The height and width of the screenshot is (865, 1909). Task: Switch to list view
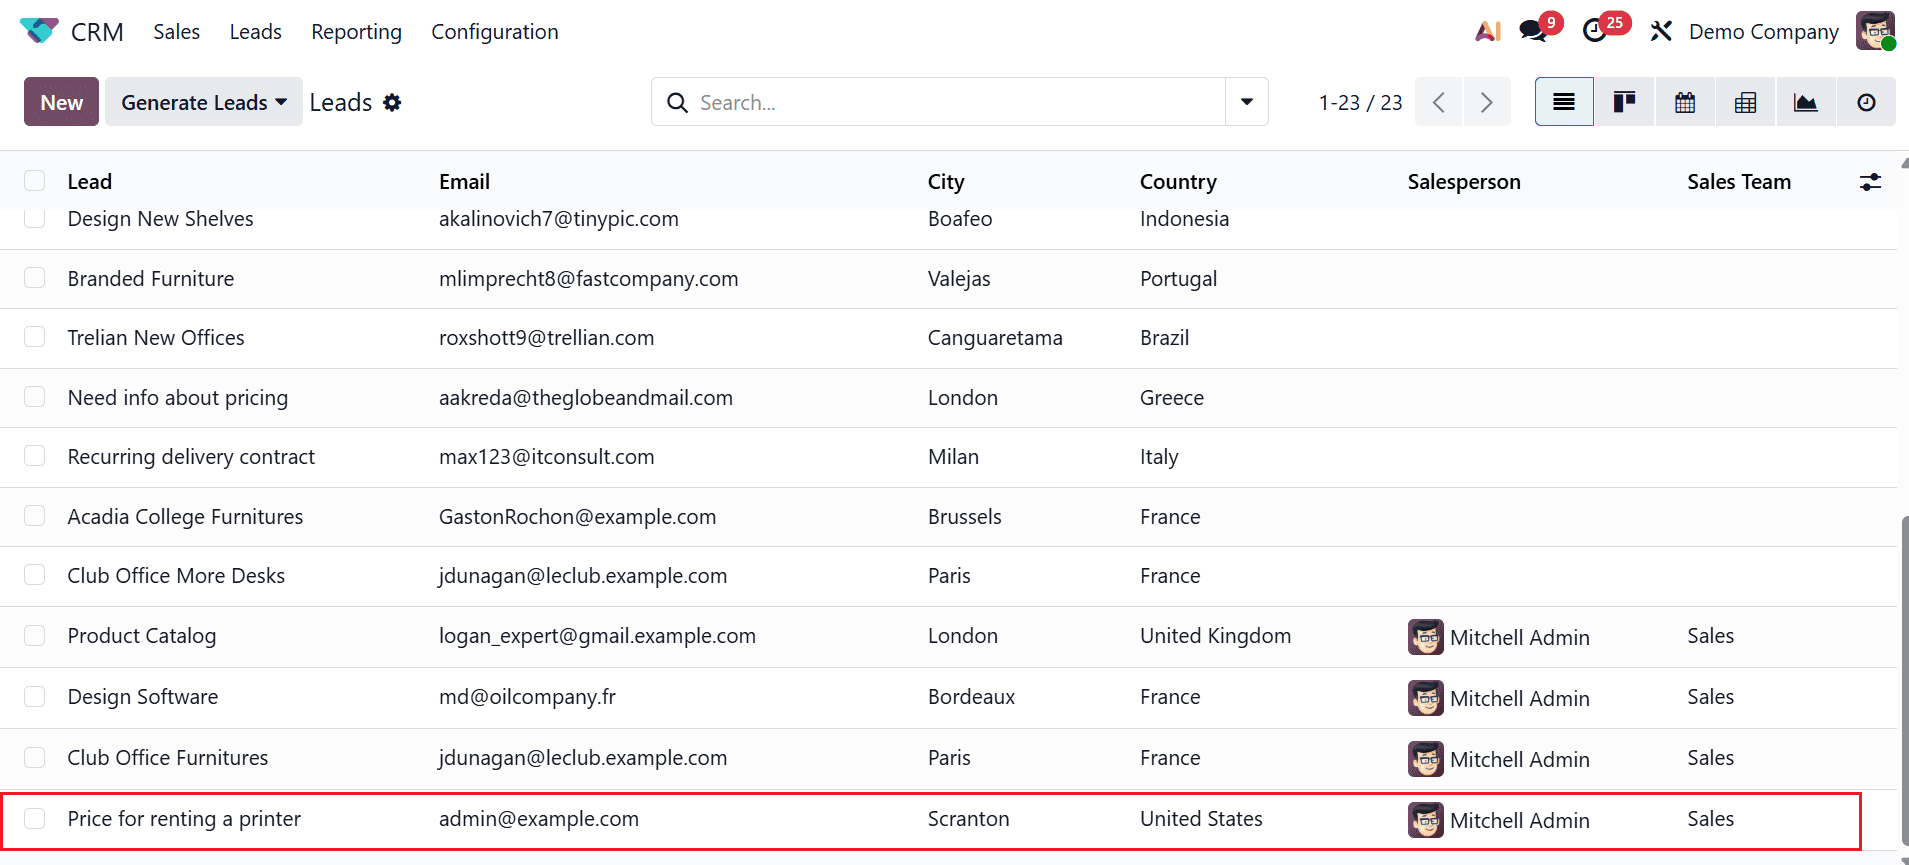coord(1564,102)
